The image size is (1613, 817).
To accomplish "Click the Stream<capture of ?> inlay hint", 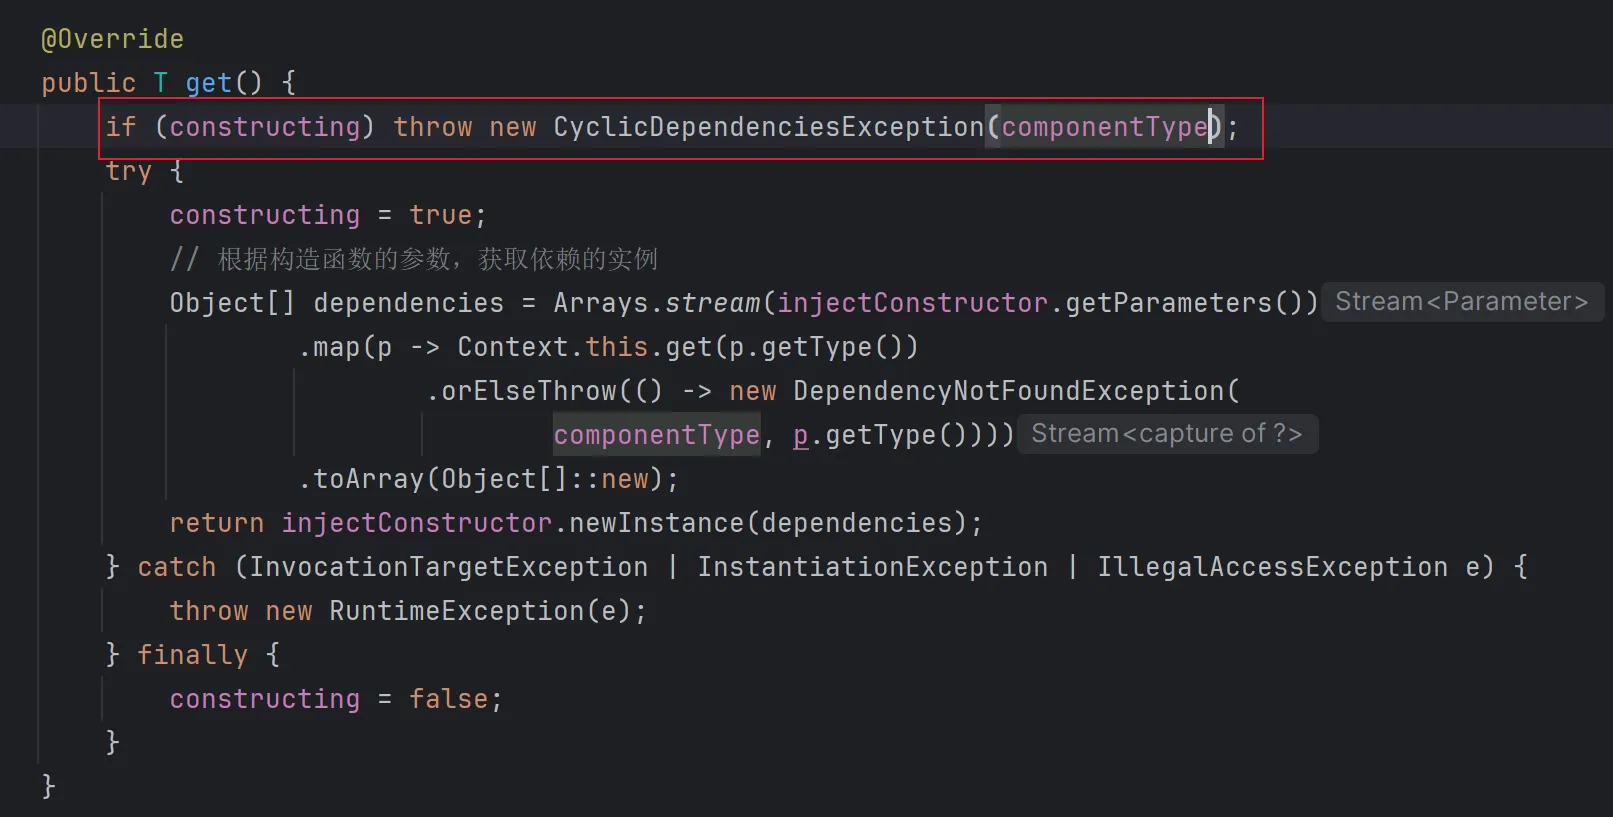I will (x=1166, y=434).
